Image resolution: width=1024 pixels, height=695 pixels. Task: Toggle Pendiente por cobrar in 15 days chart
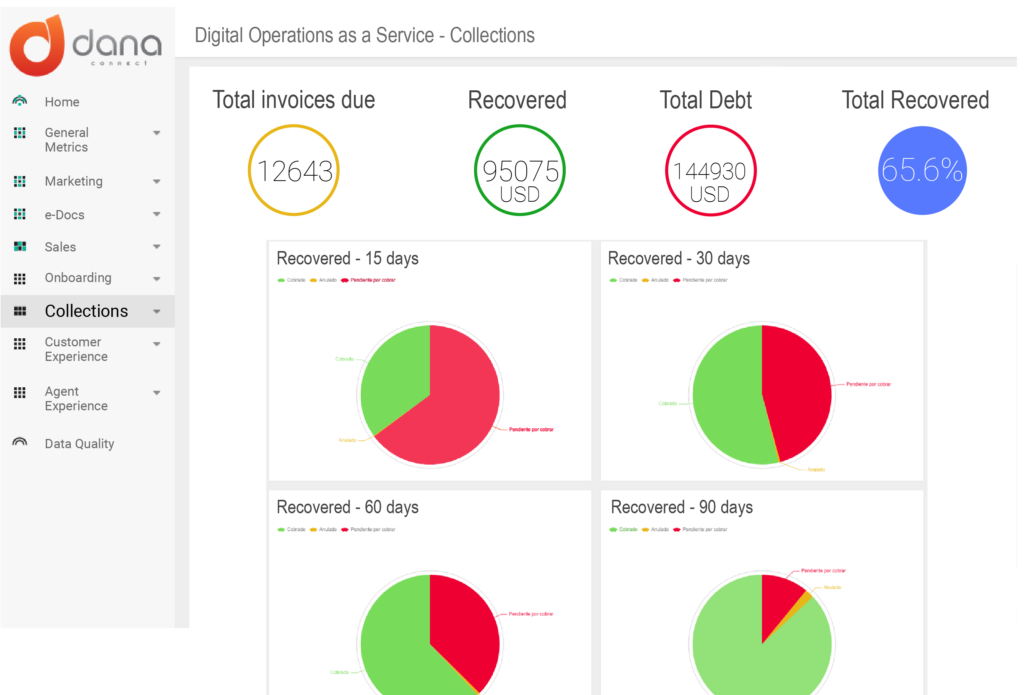click(x=368, y=280)
